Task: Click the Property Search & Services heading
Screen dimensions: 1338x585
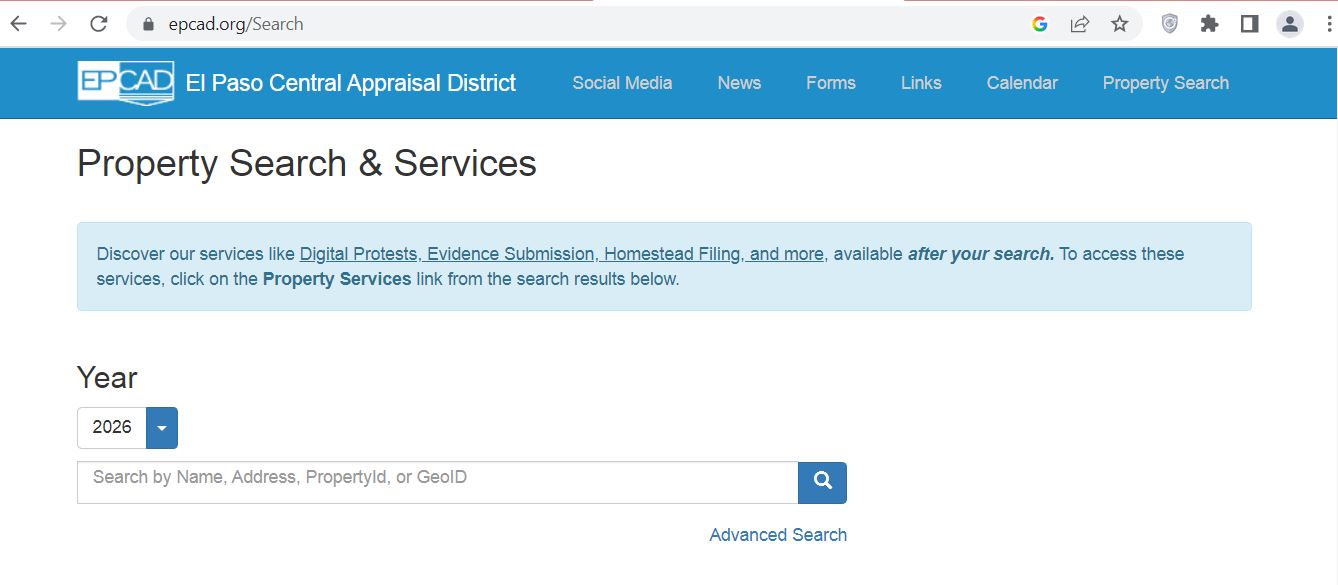Action: pos(307,164)
